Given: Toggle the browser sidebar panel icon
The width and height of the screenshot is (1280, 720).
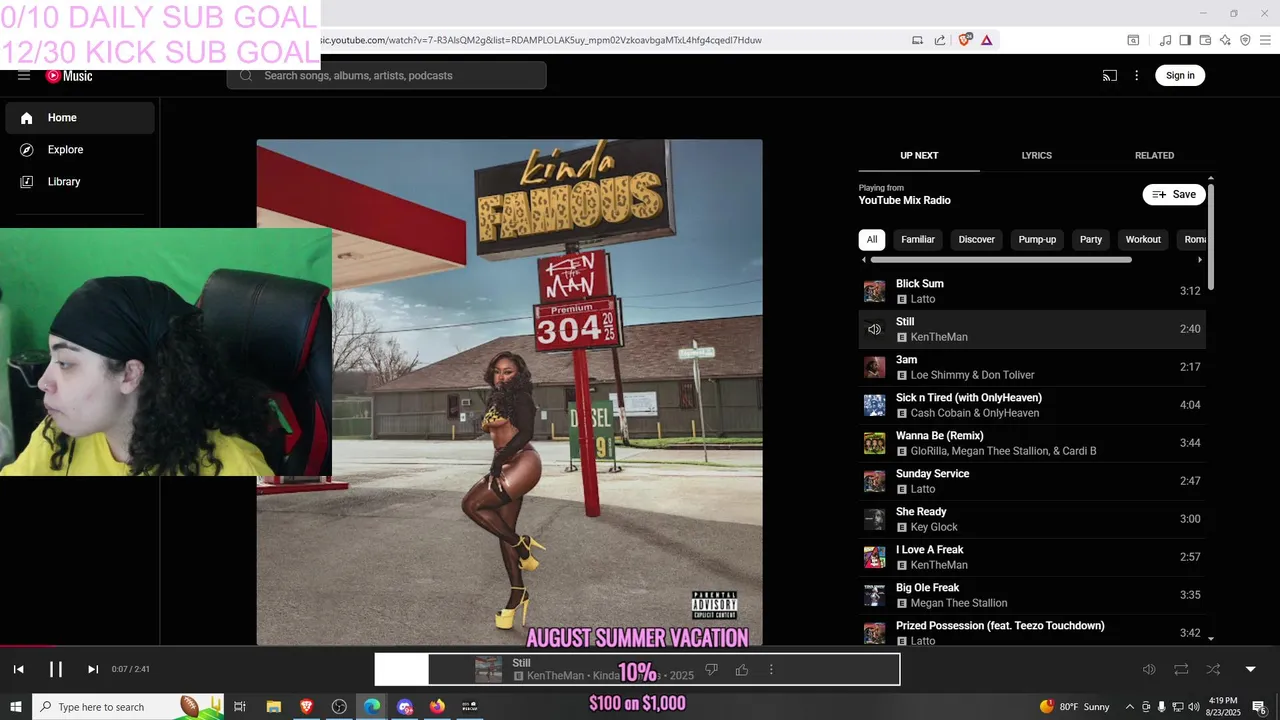Looking at the screenshot, I should pos(1185,40).
